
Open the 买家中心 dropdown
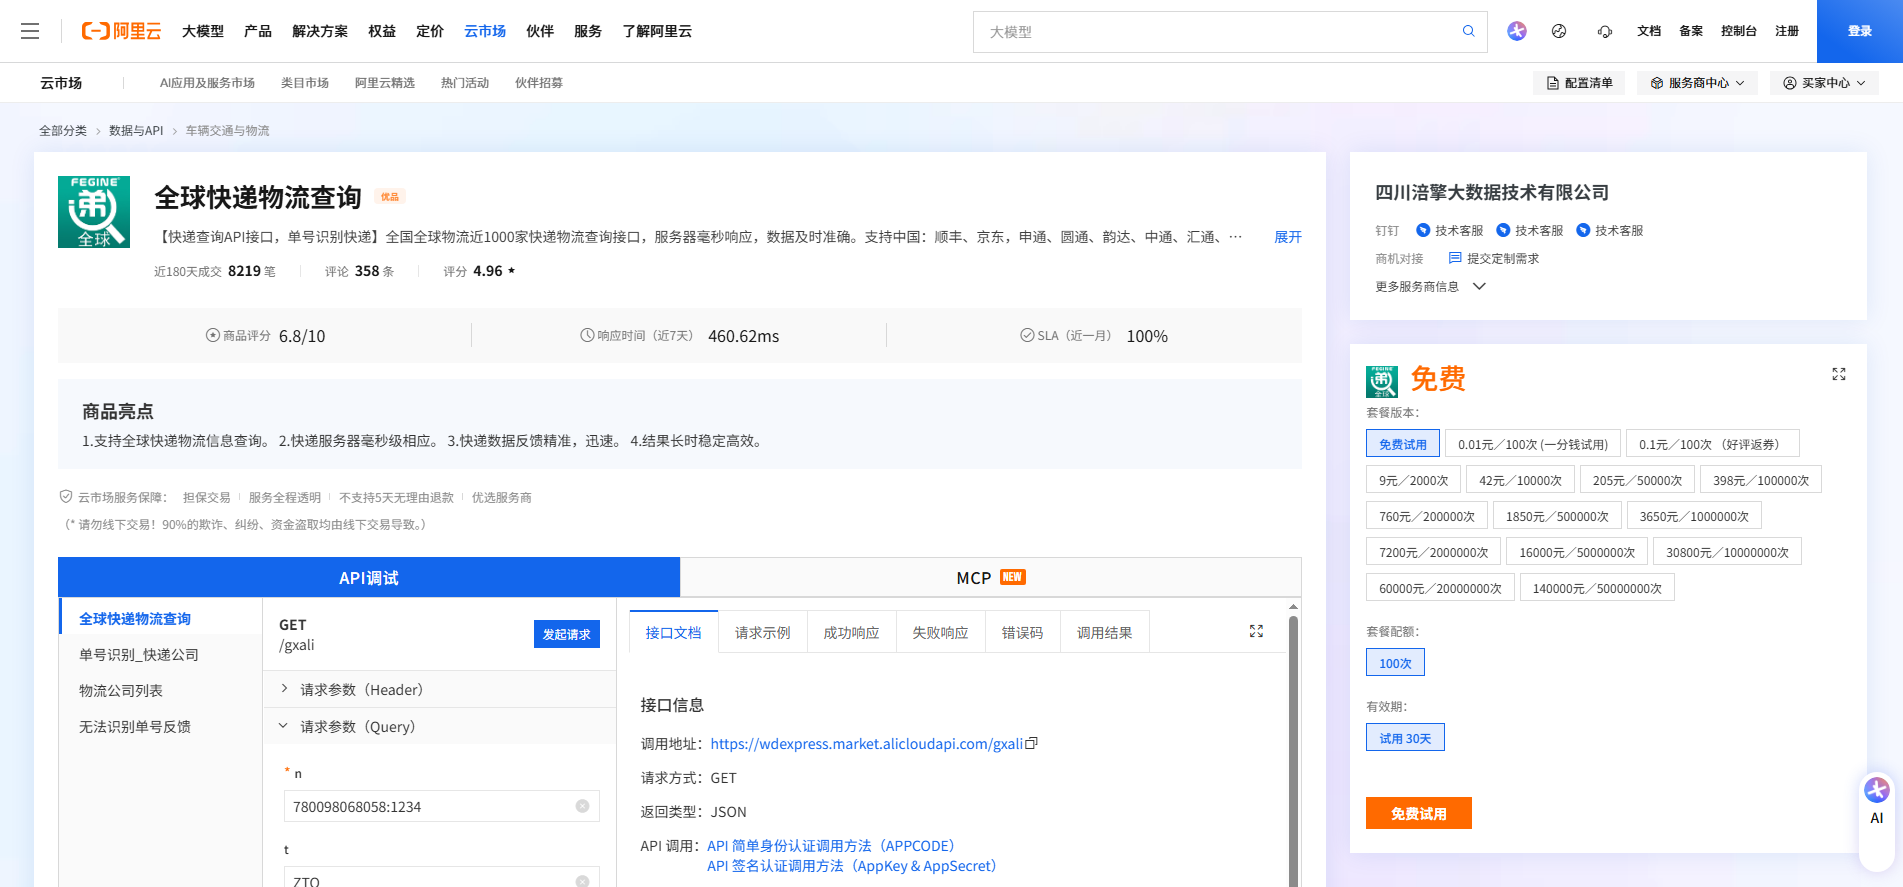click(x=1824, y=83)
